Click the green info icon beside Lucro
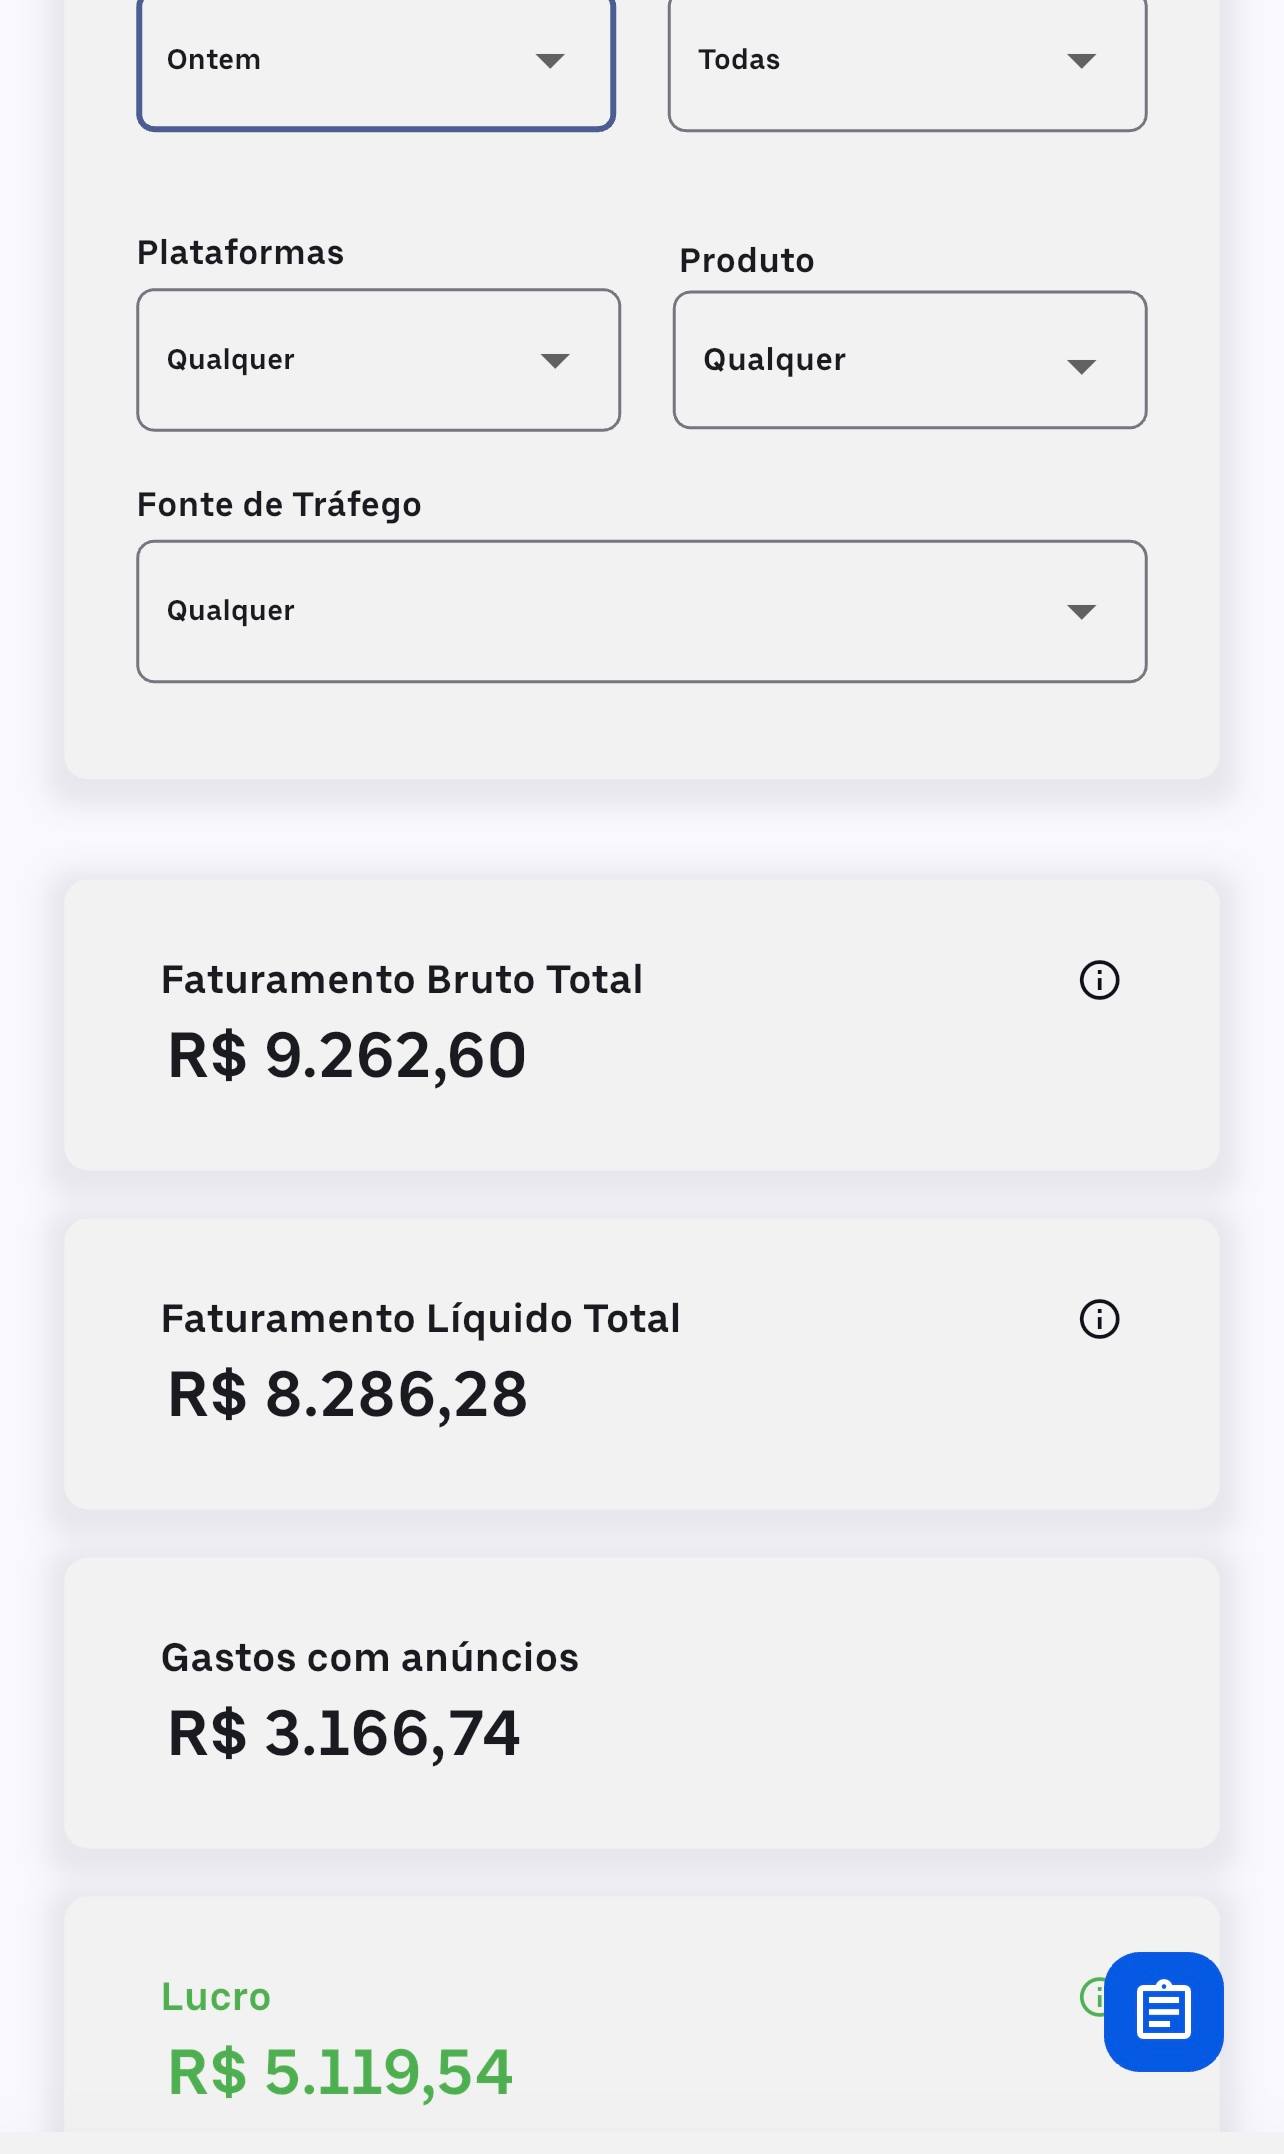Viewport: 1284px width, 2154px height. click(x=1091, y=1997)
